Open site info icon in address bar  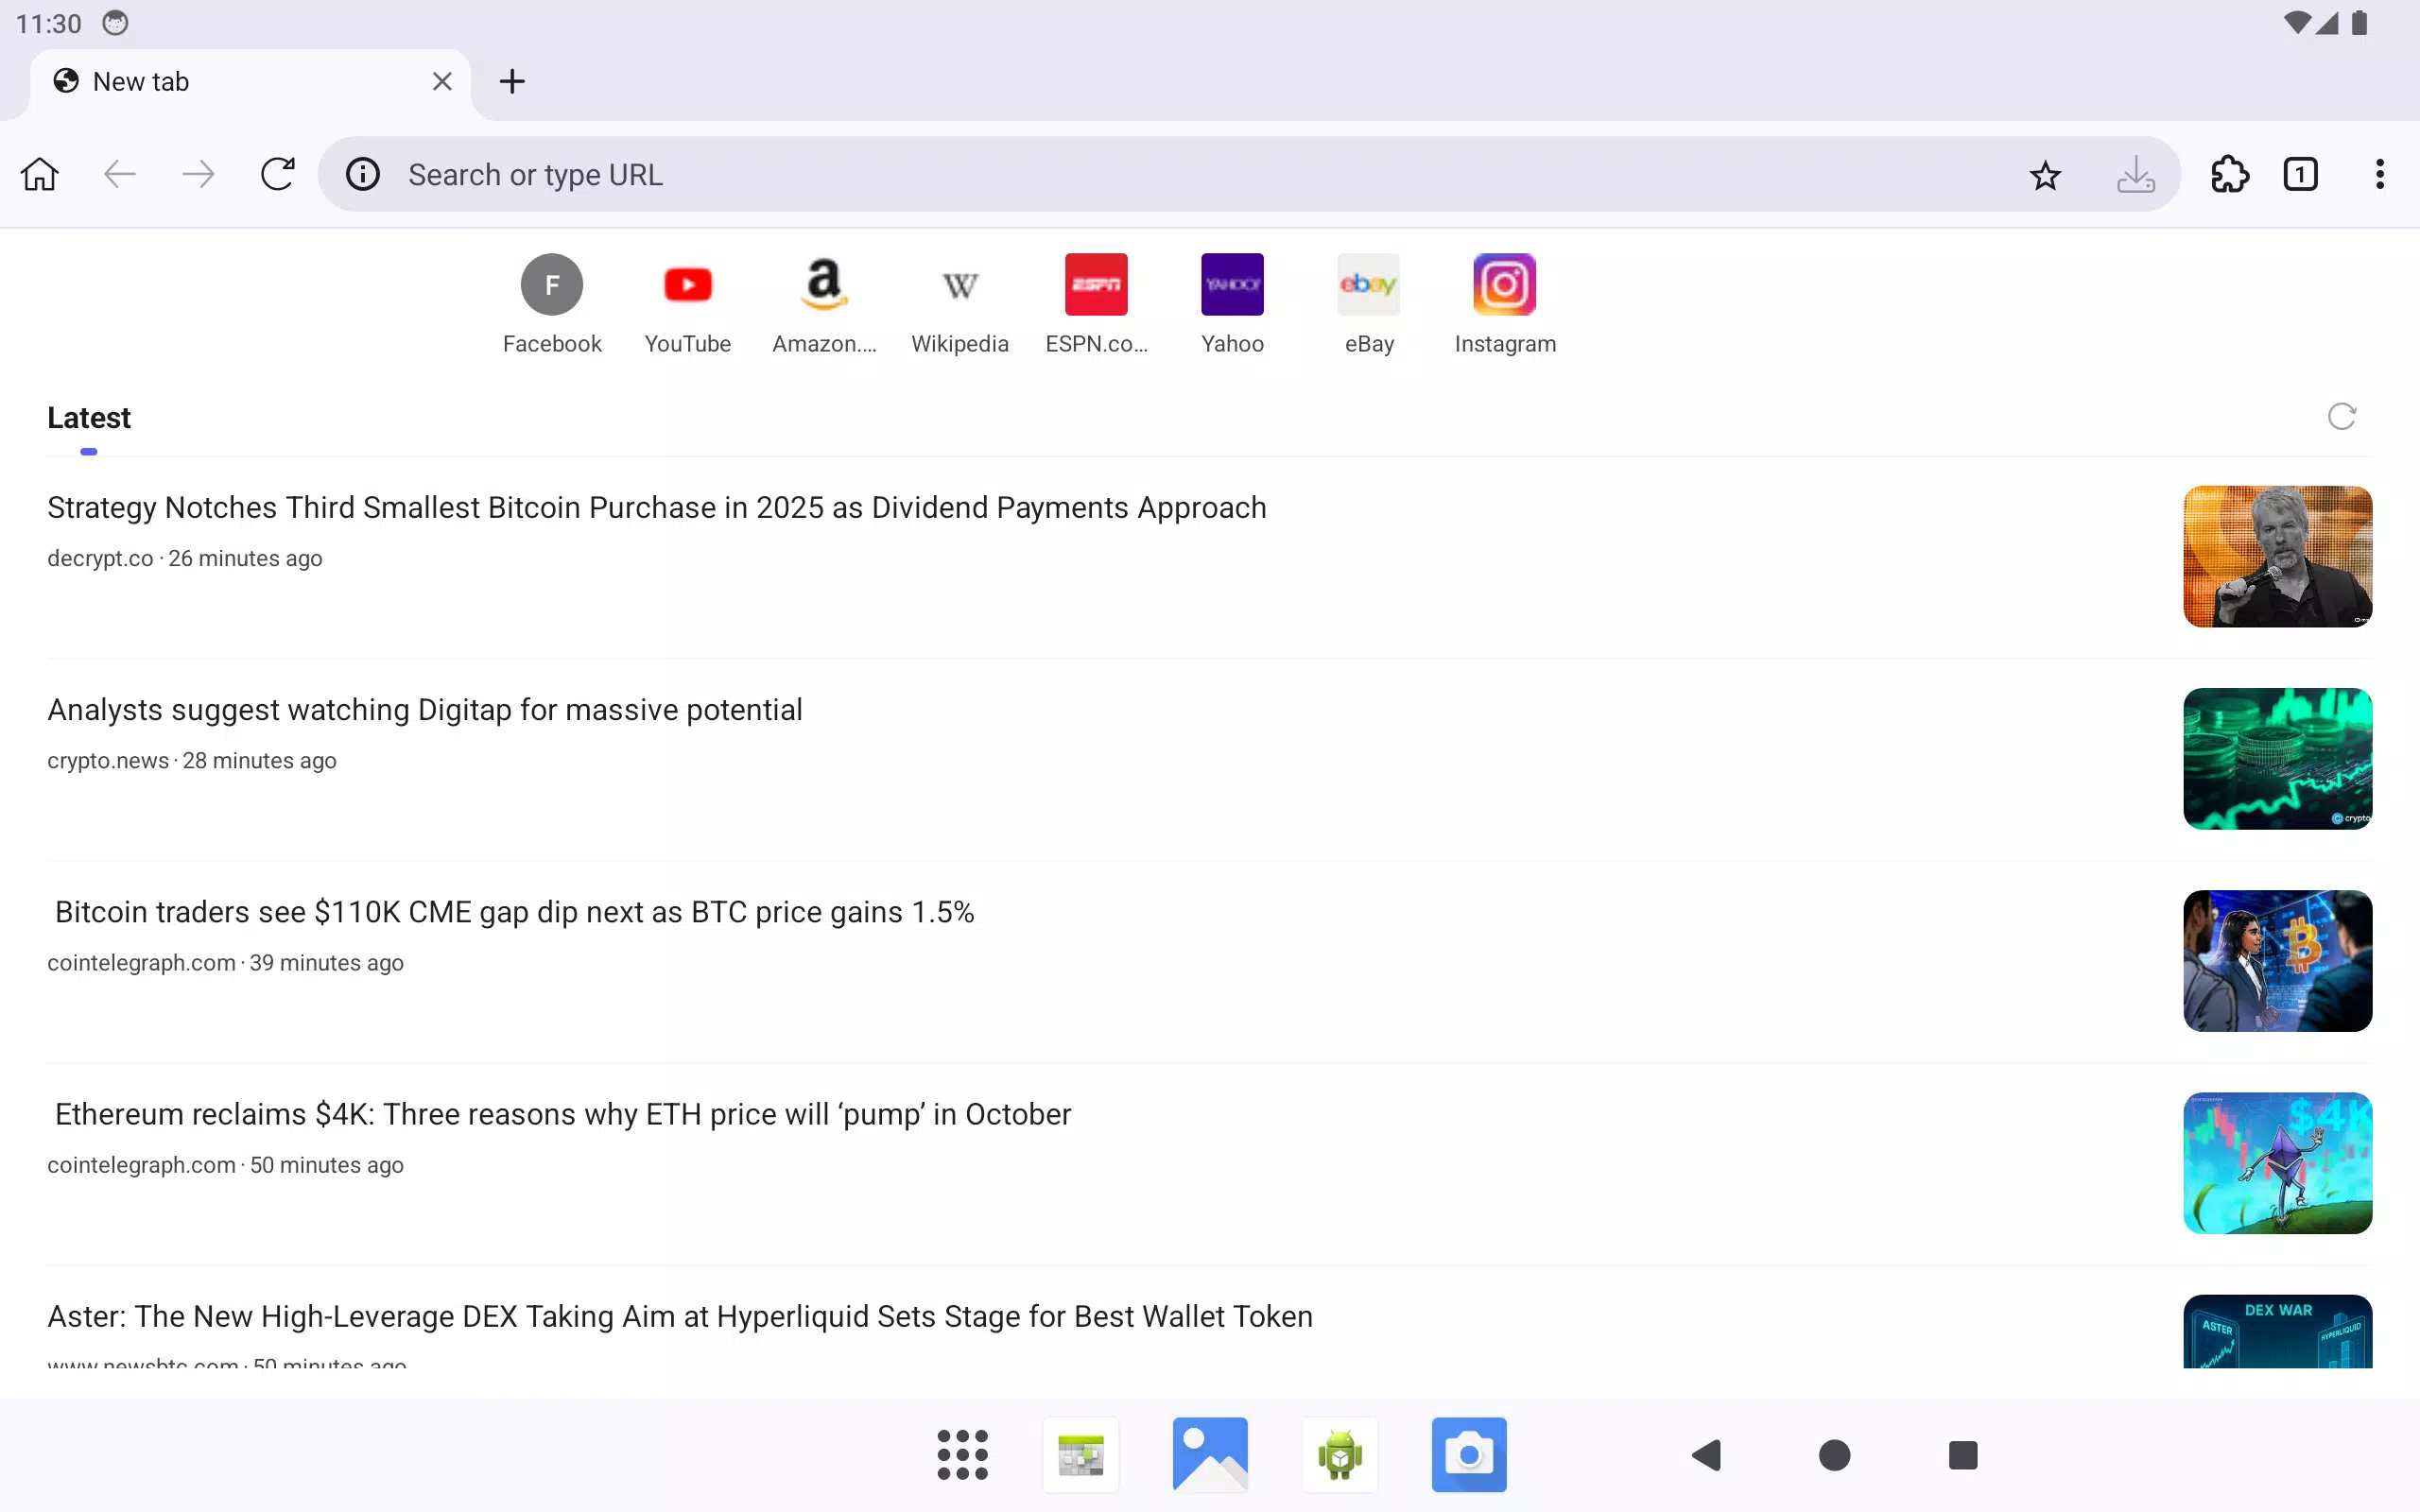[x=363, y=174]
